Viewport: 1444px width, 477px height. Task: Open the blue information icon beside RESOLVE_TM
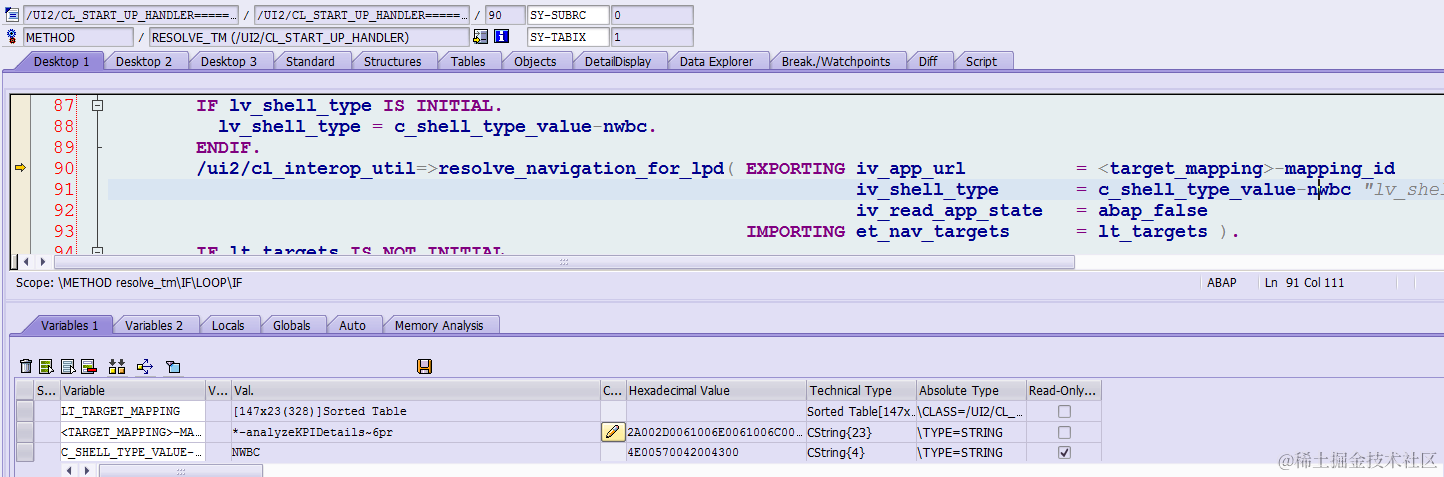[501, 37]
